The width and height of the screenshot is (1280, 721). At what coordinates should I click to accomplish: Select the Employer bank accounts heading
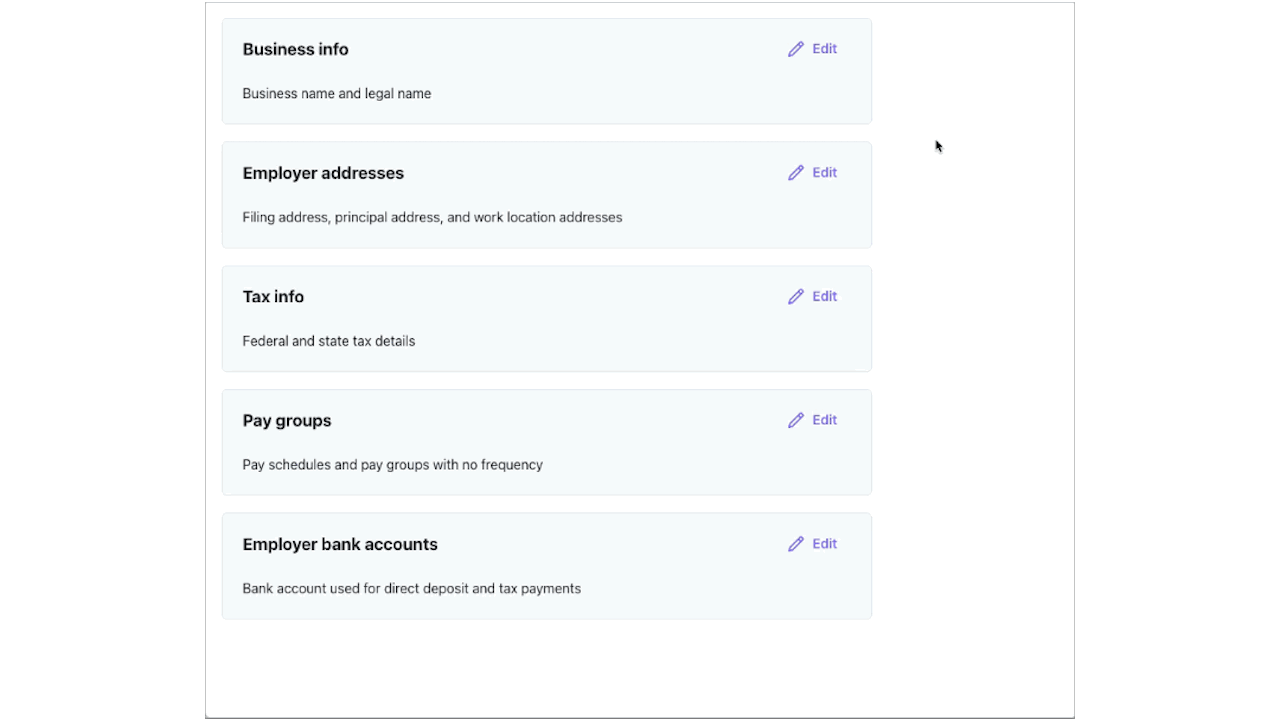tap(340, 545)
